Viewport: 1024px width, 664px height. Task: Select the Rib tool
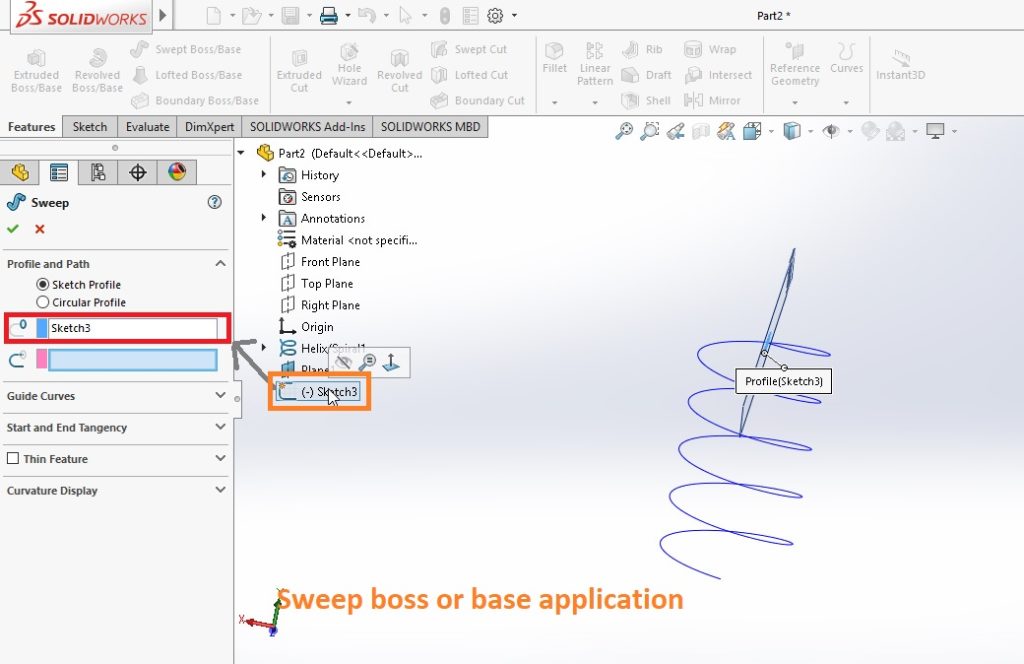(642, 49)
